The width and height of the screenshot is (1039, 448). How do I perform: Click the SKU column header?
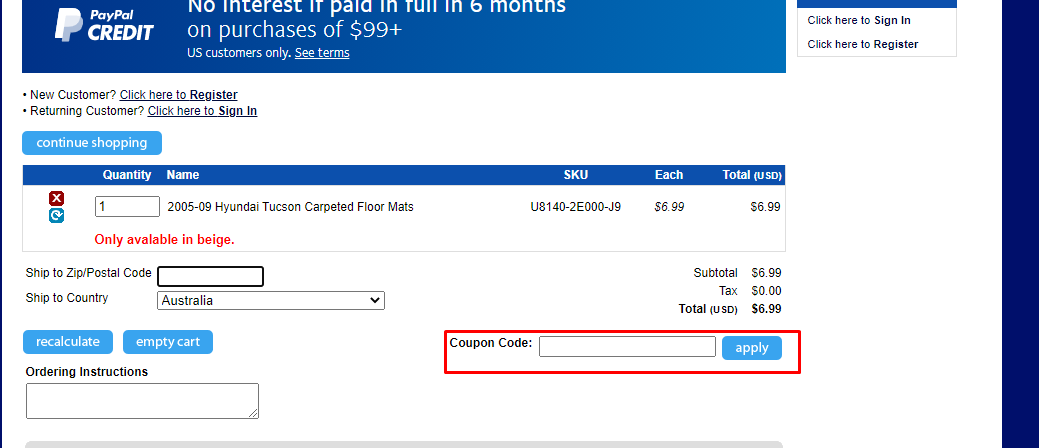point(576,175)
